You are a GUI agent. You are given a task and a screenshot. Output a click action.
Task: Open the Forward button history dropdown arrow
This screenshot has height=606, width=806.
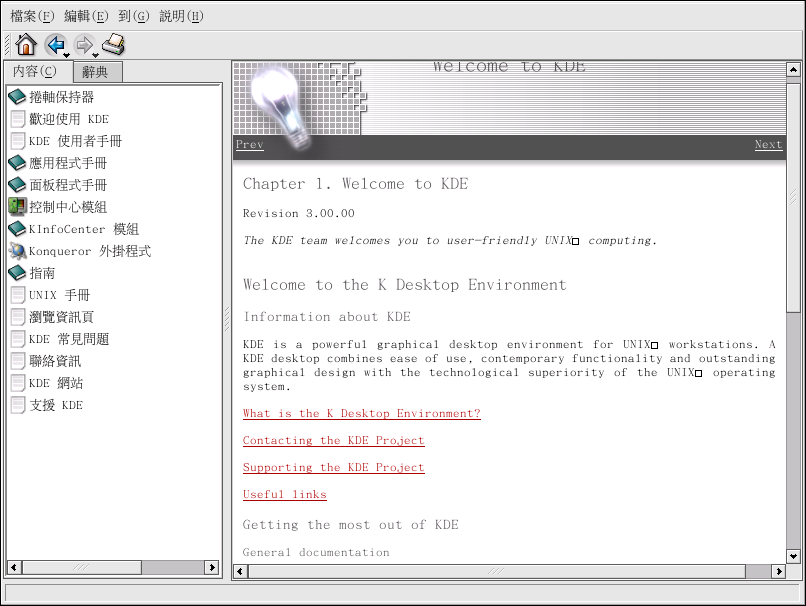(x=96, y=54)
